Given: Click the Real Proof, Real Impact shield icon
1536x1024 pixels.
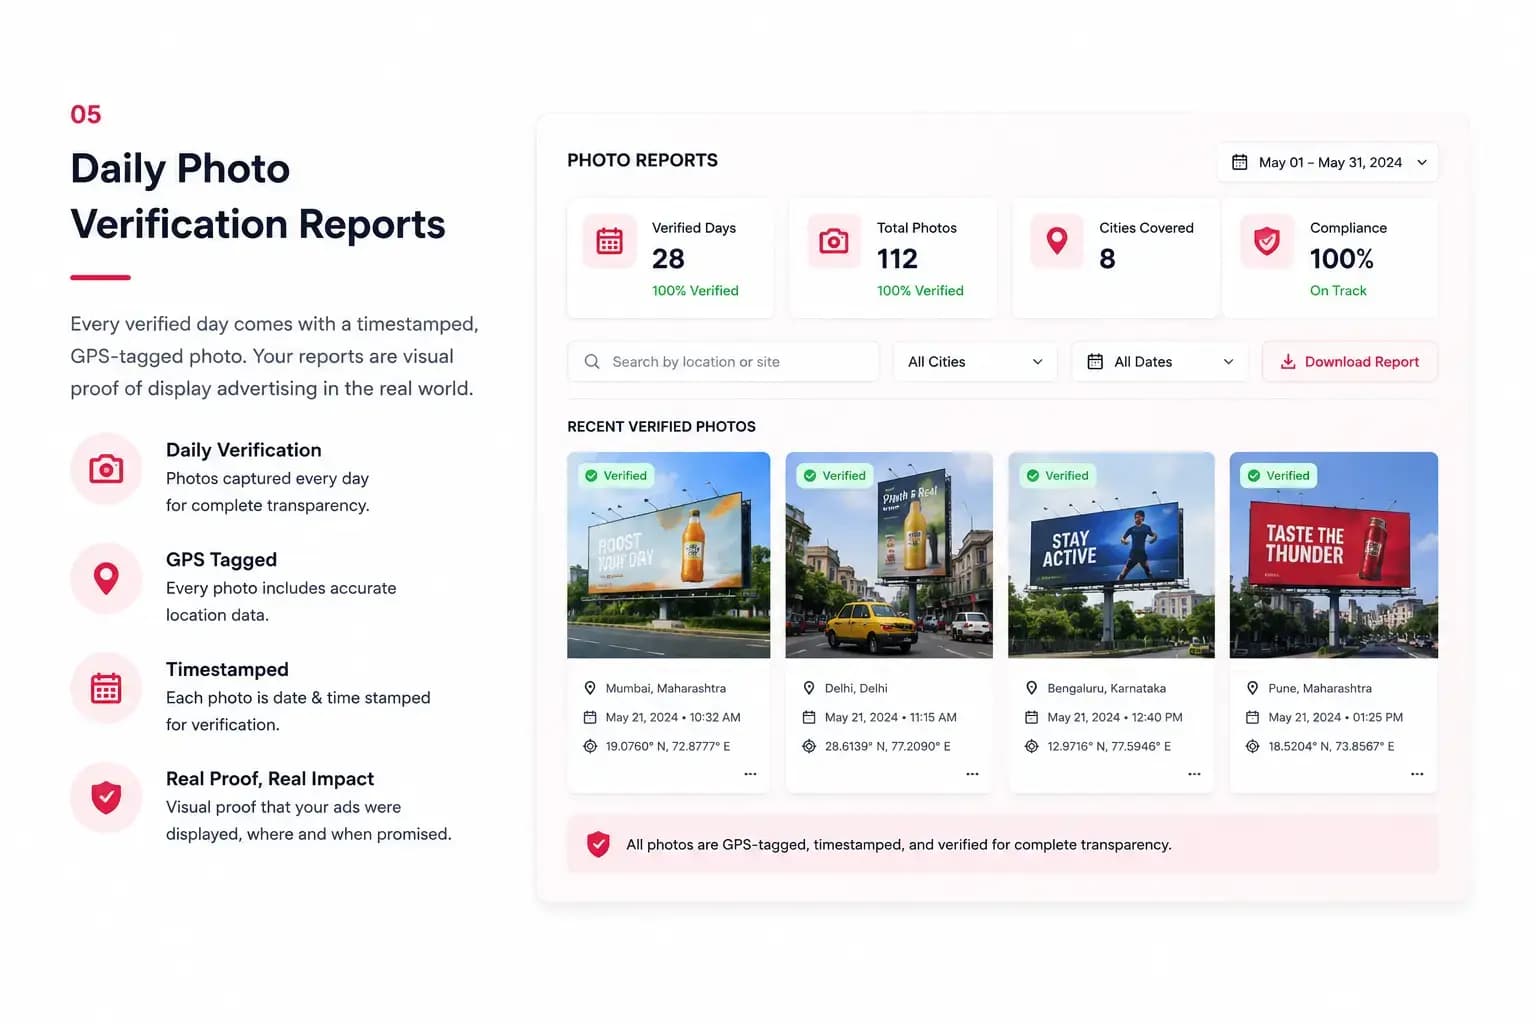Looking at the screenshot, I should 106,797.
